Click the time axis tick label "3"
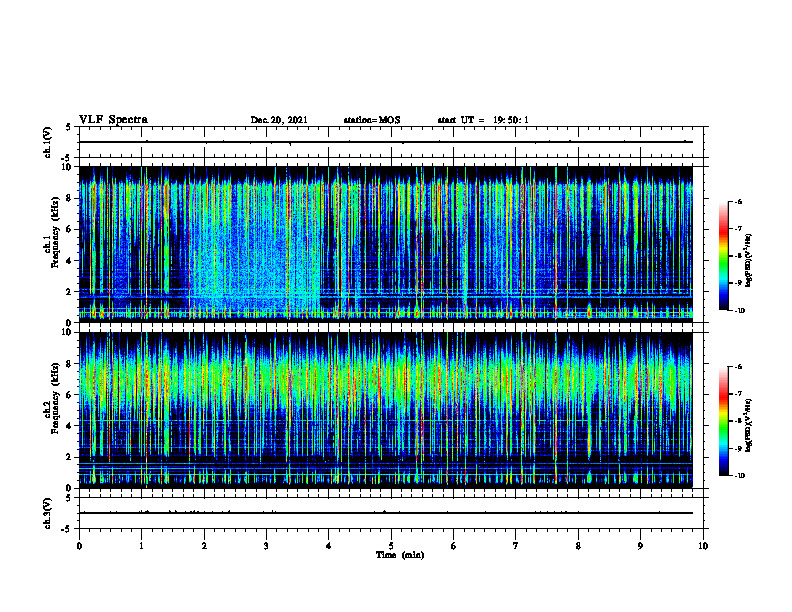Image resolution: width=792 pixels, height=612 pixels. [x=266, y=546]
